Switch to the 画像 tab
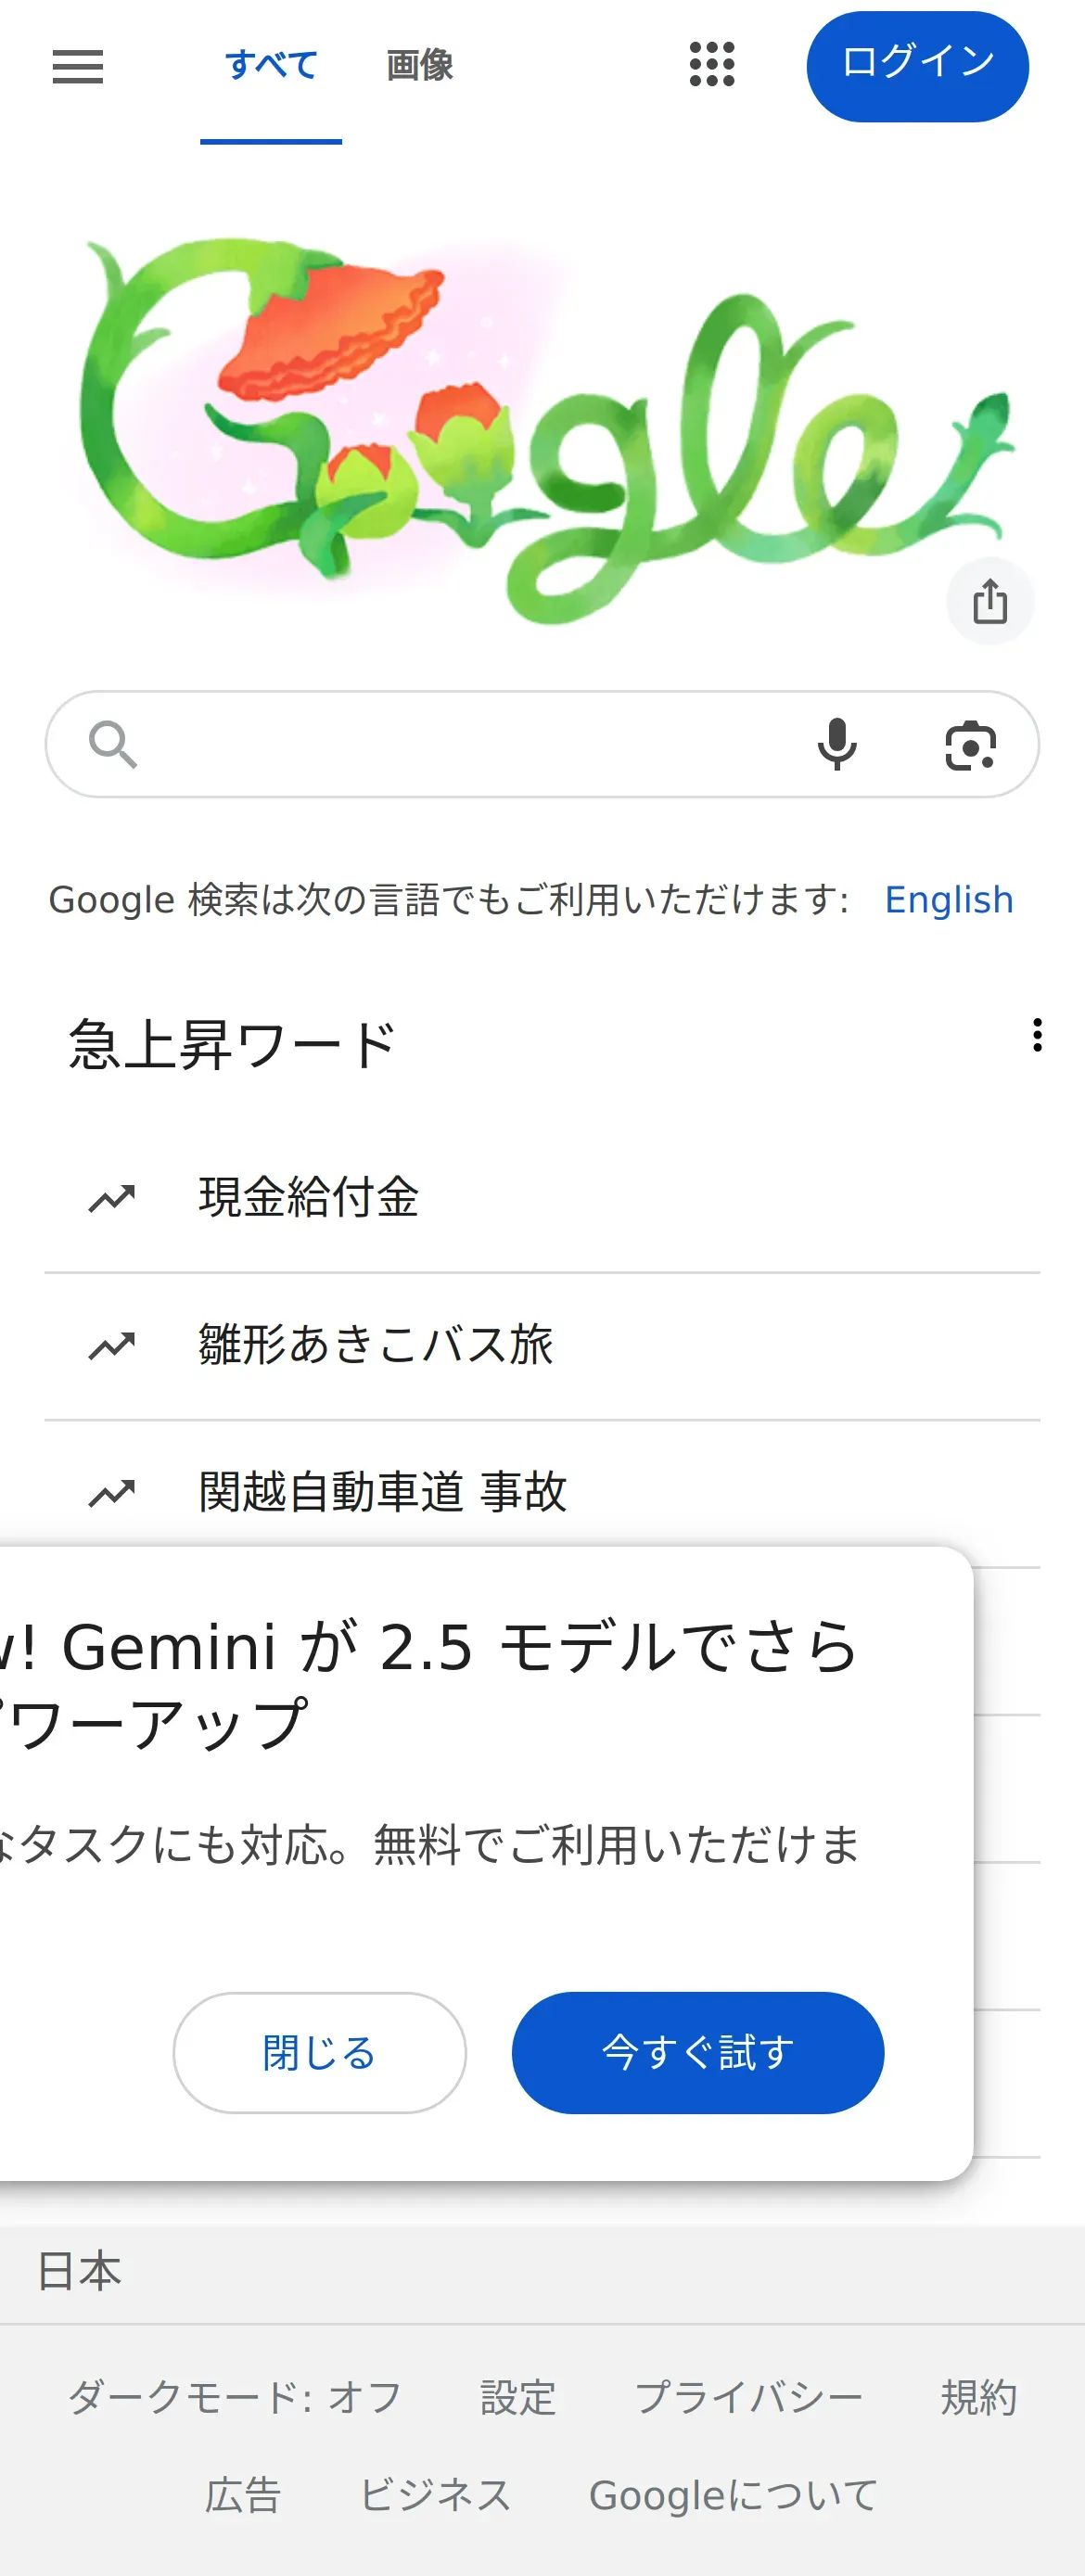The height and width of the screenshot is (2576, 1085). pos(419,66)
